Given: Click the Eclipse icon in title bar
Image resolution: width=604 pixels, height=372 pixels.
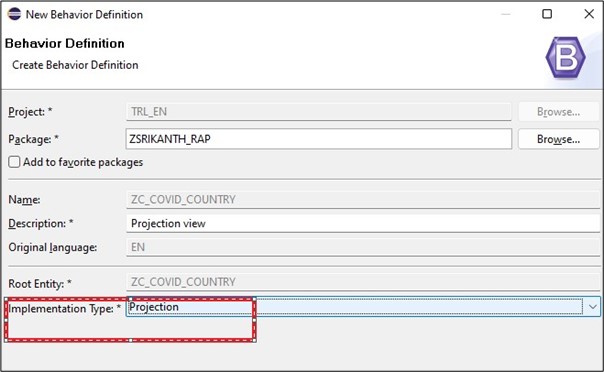Looking at the screenshot, I should [x=14, y=14].
